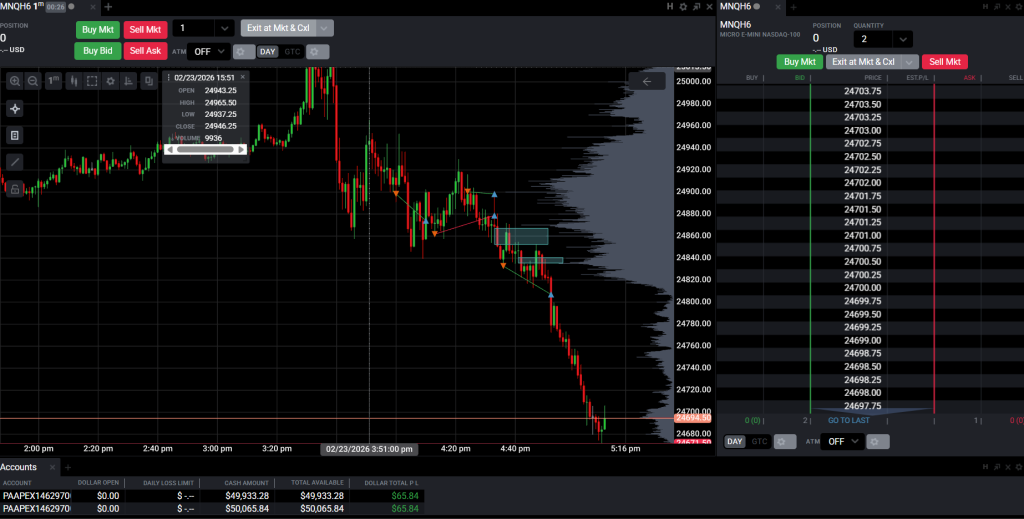
Task: Expand the DOM Exit at Mkt & Cxl arrow
Action: tap(908, 62)
